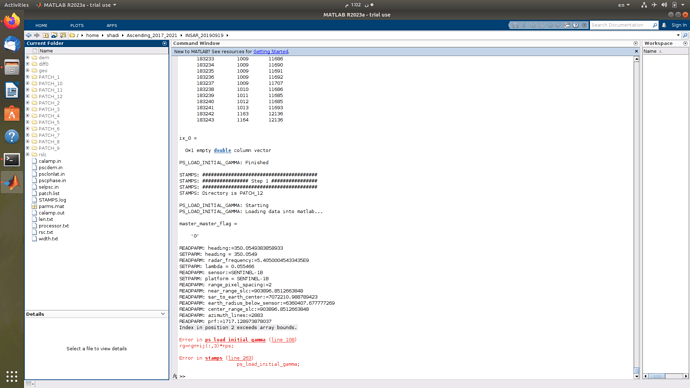Click Sign In button
Screen dimensions: 690x388
click(679, 25)
